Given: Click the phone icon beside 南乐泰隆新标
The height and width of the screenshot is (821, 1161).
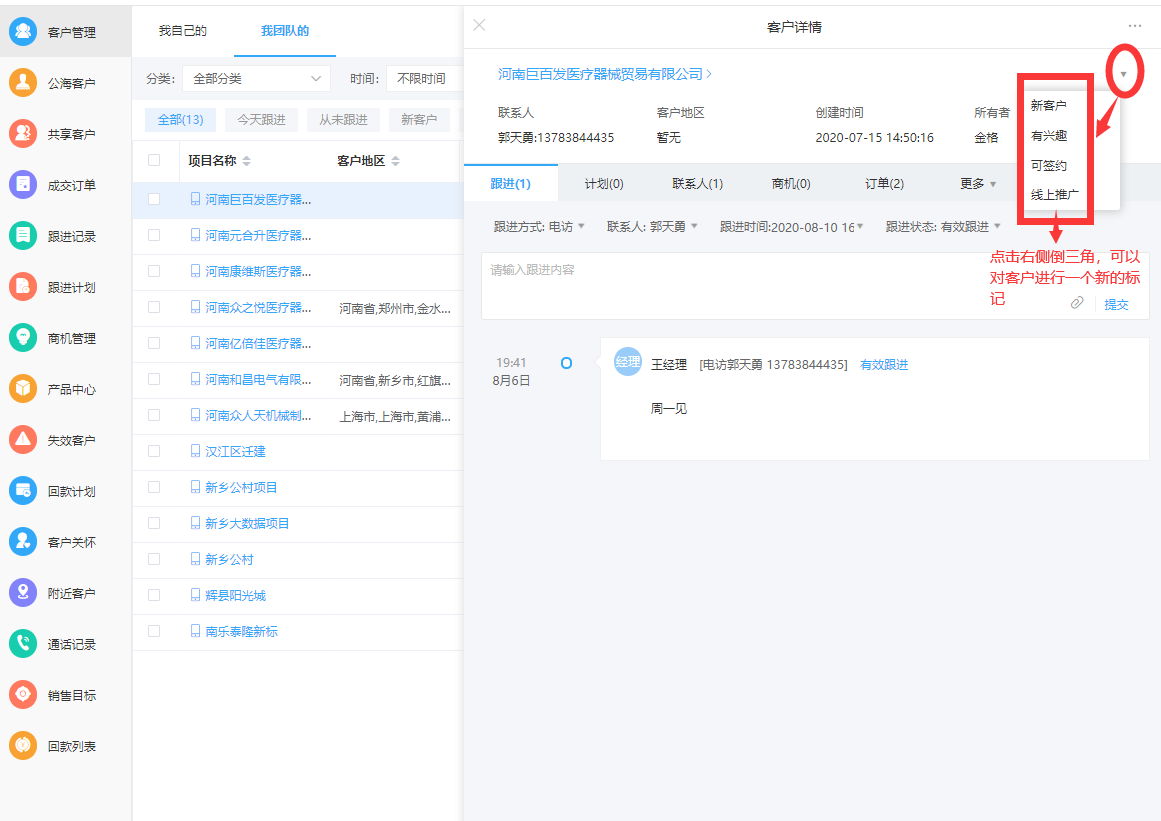Looking at the screenshot, I should click(x=195, y=631).
